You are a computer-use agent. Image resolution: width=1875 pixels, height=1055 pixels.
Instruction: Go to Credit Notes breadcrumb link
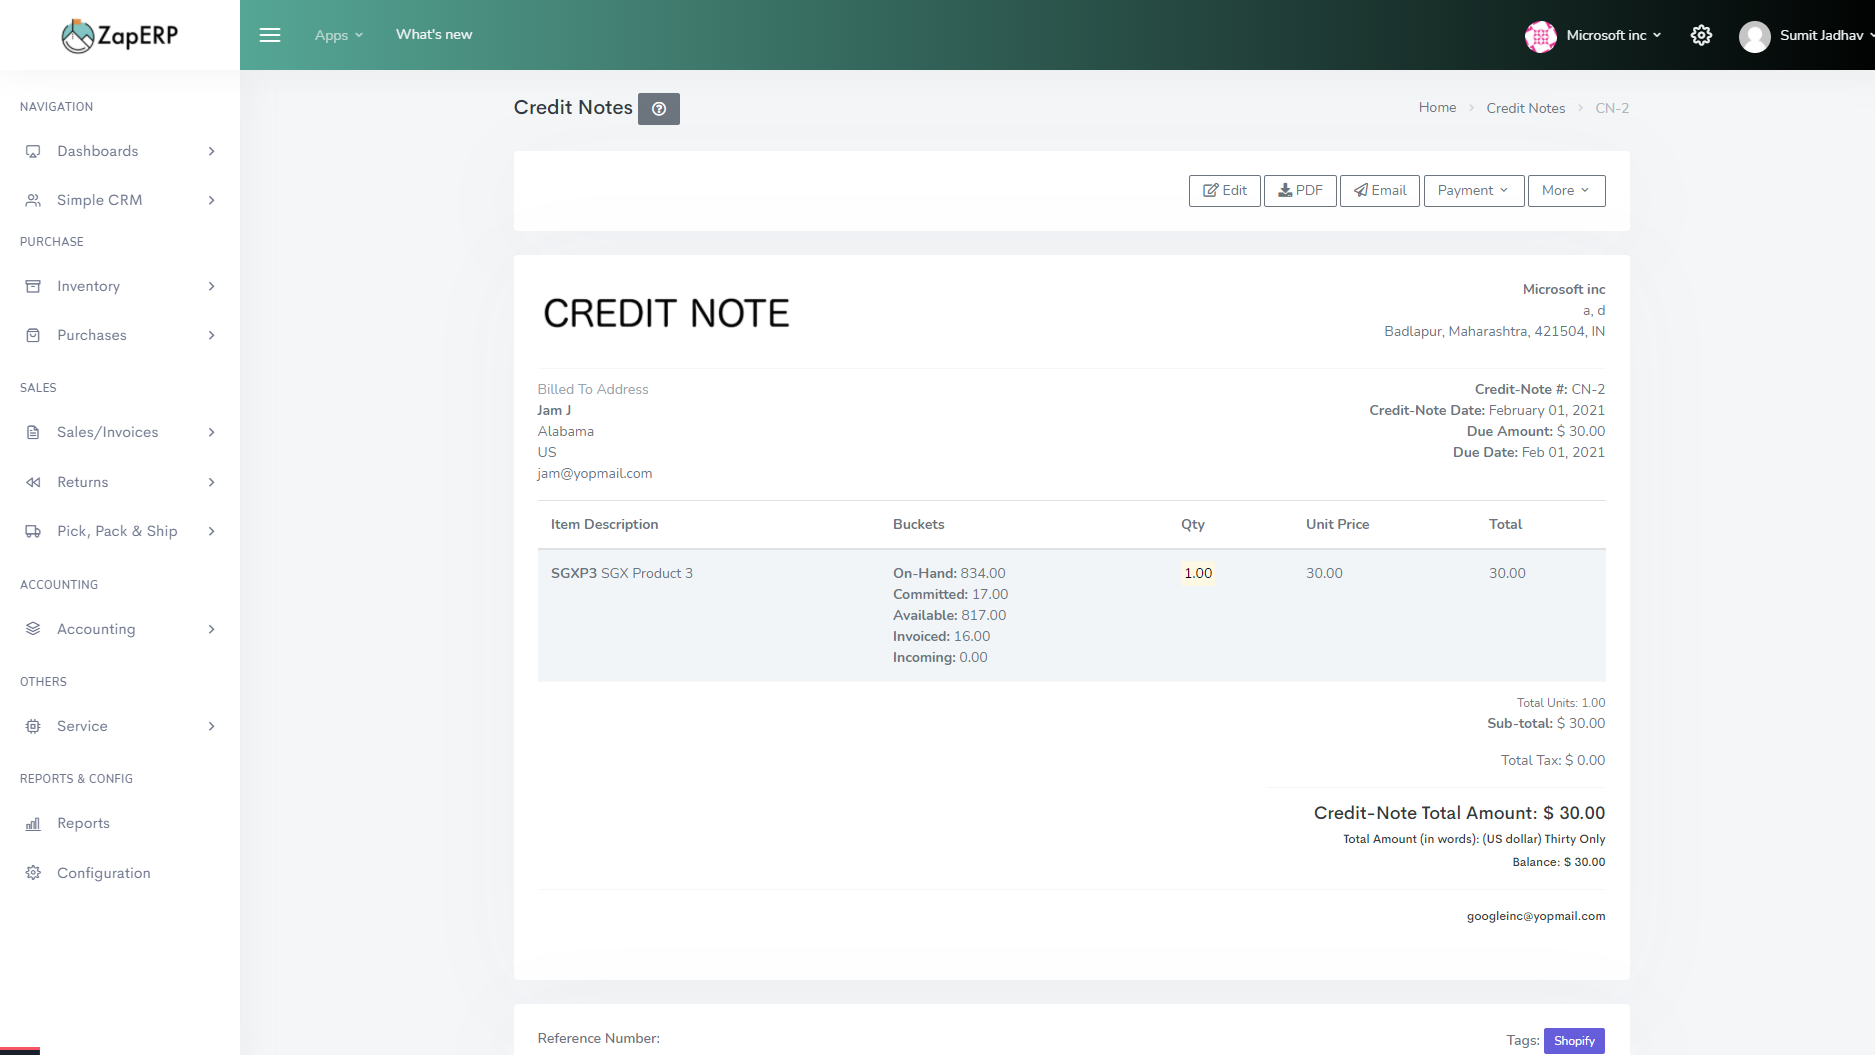(x=1525, y=108)
